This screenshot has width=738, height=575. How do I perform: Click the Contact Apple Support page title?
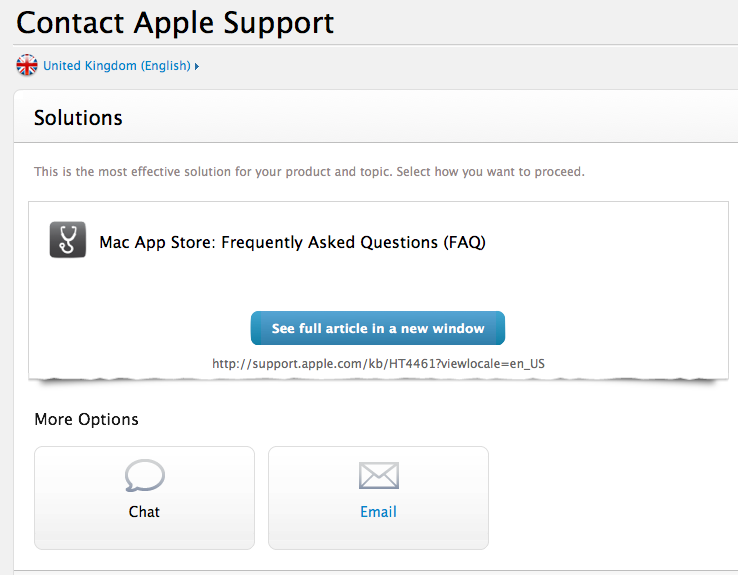tap(175, 23)
